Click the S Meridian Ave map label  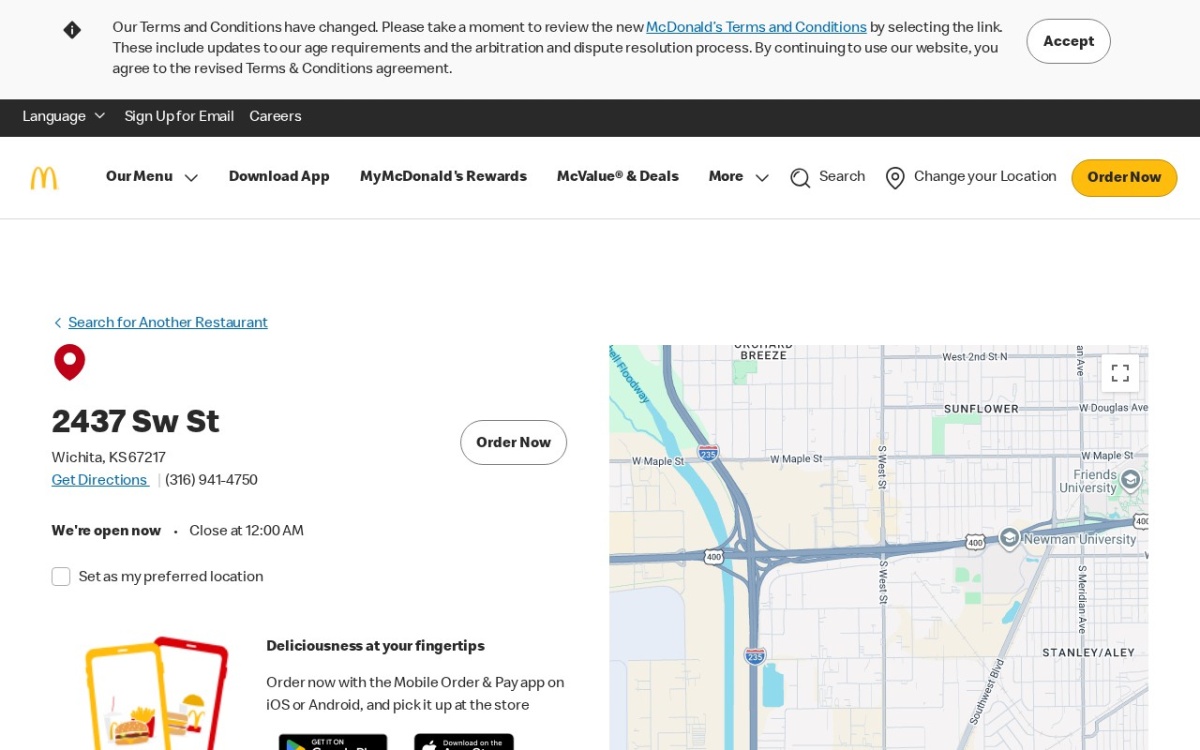[1082, 600]
